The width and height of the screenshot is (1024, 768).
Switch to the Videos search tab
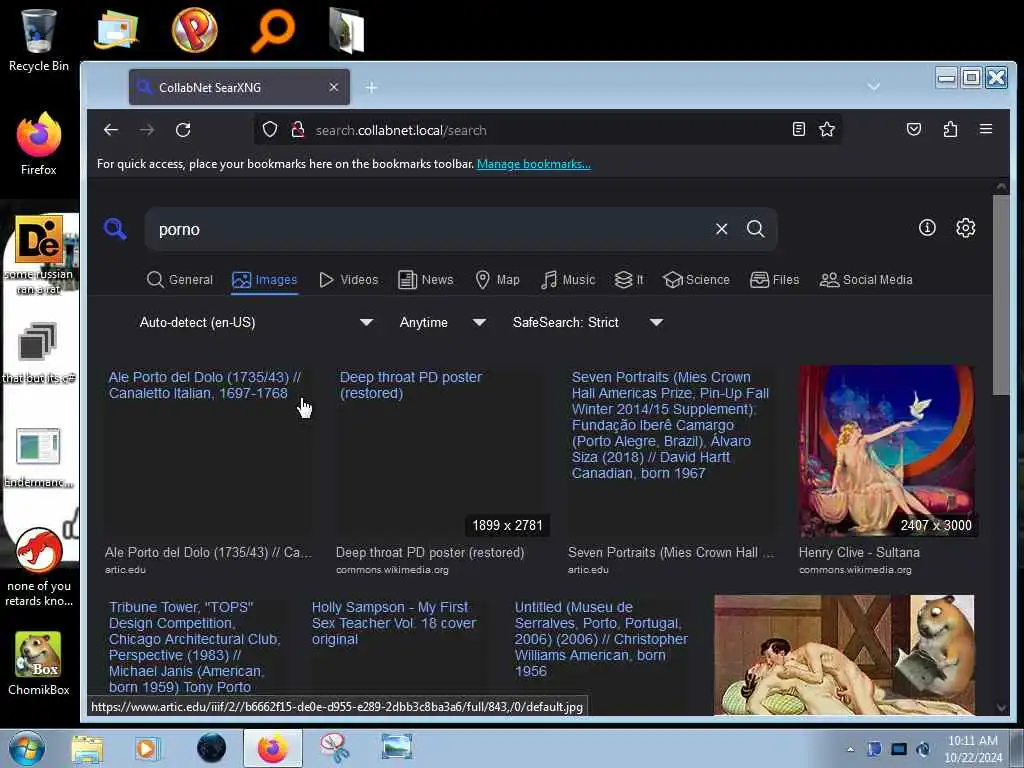pyautogui.click(x=349, y=280)
